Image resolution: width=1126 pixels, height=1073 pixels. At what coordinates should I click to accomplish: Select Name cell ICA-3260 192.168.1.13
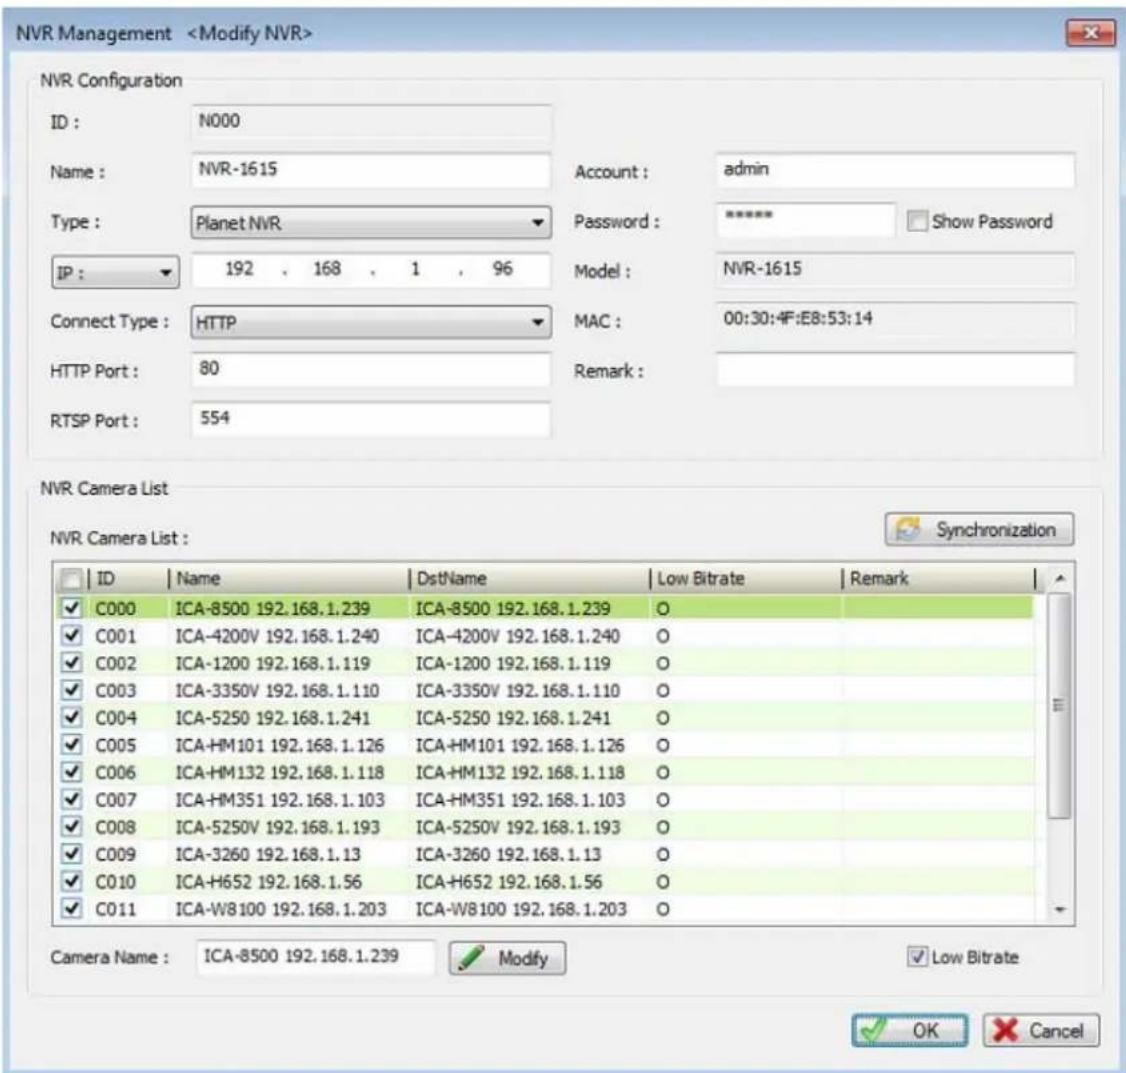[x=268, y=855]
